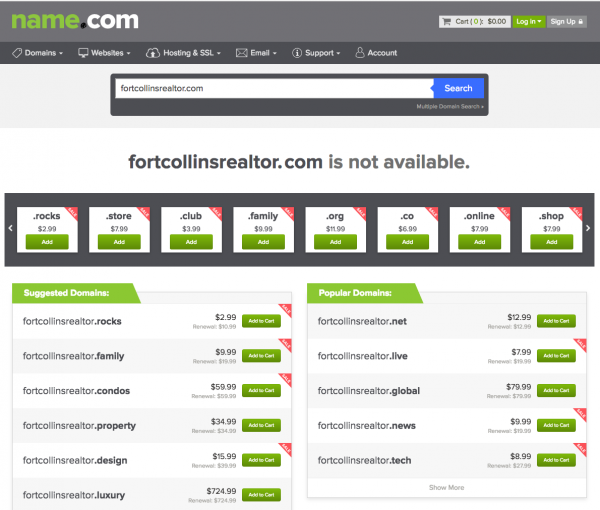Click the .org tile label
The width and height of the screenshot is (600, 510).
click(335, 216)
